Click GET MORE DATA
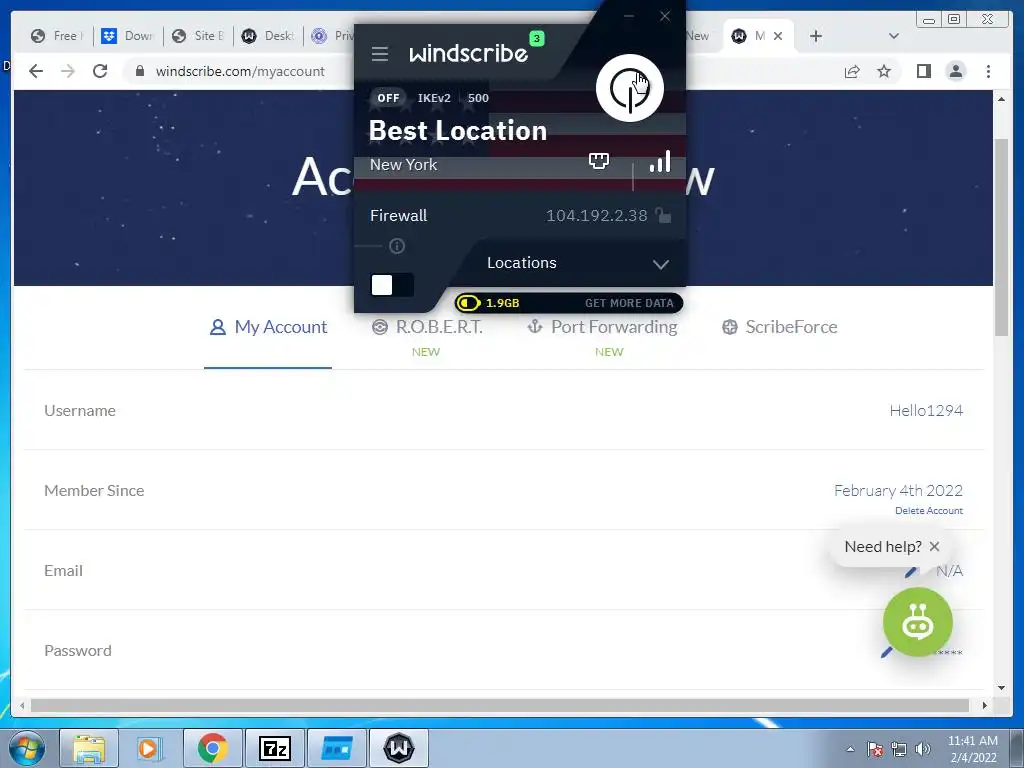This screenshot has width=1024, height=768. click(x=629, y=303)
